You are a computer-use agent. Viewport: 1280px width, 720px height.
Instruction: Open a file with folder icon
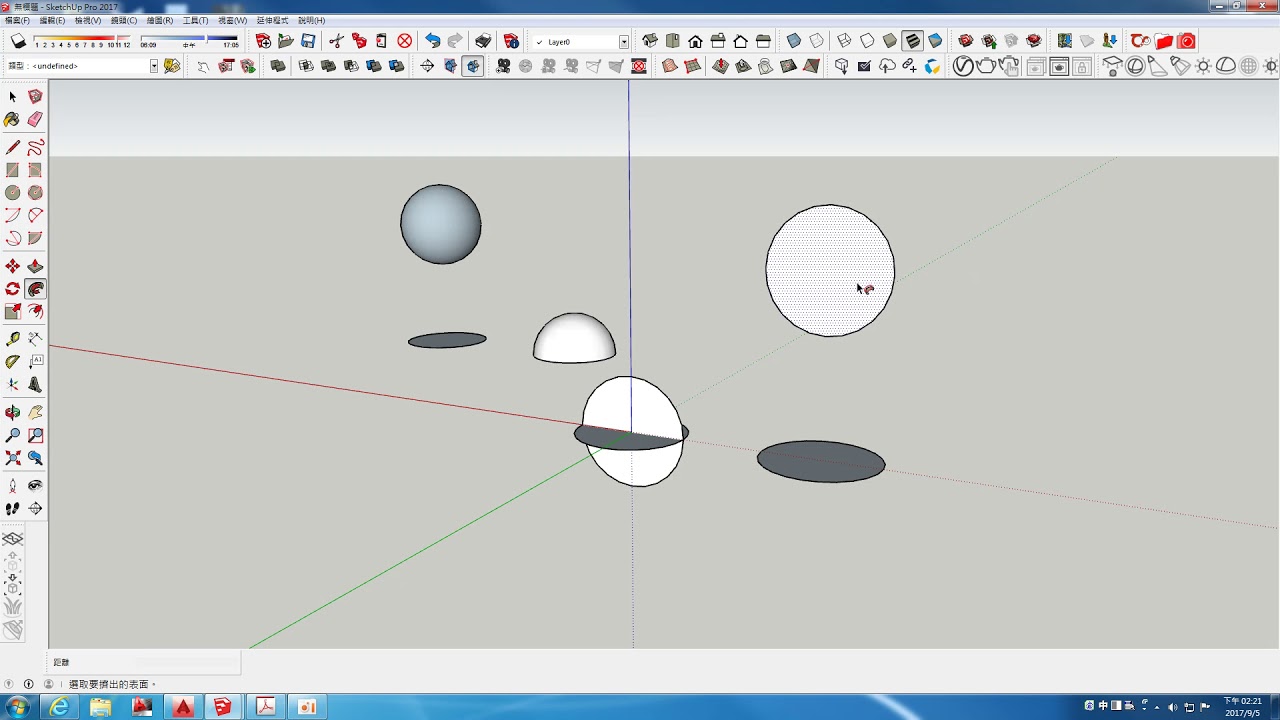click(x=285, y=41)
